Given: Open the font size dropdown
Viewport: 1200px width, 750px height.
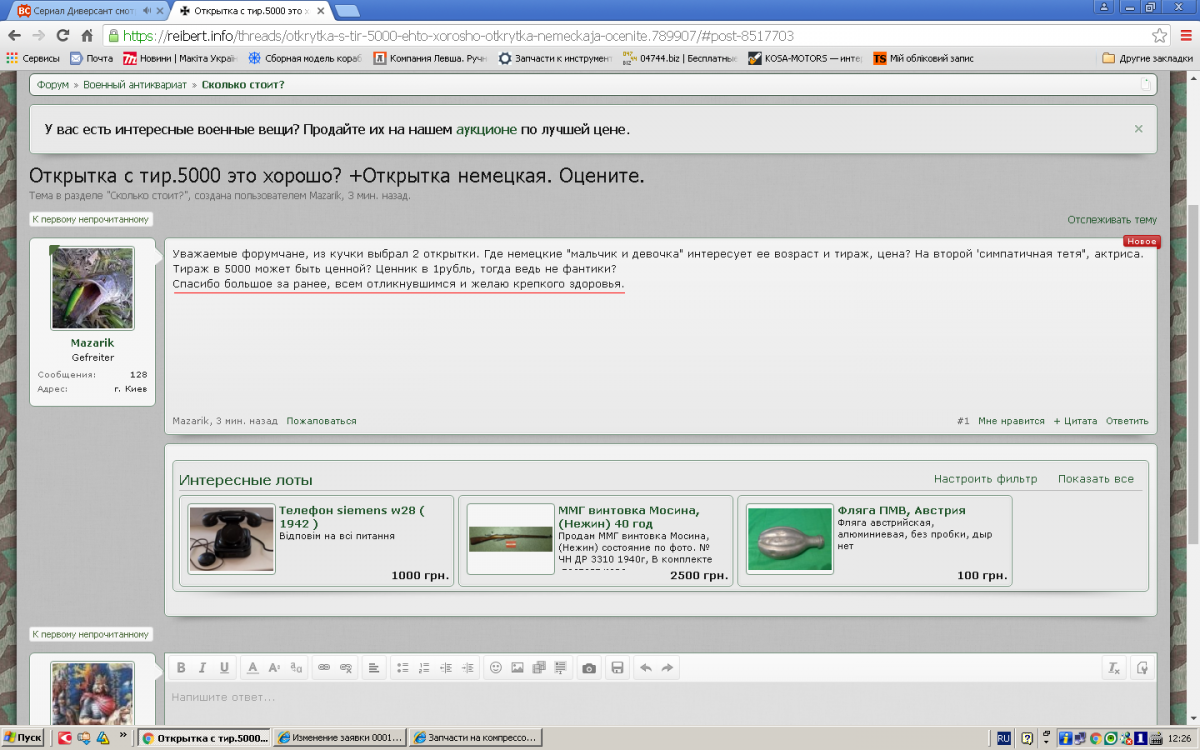Looking at the screenshot, I should (274, 668).
